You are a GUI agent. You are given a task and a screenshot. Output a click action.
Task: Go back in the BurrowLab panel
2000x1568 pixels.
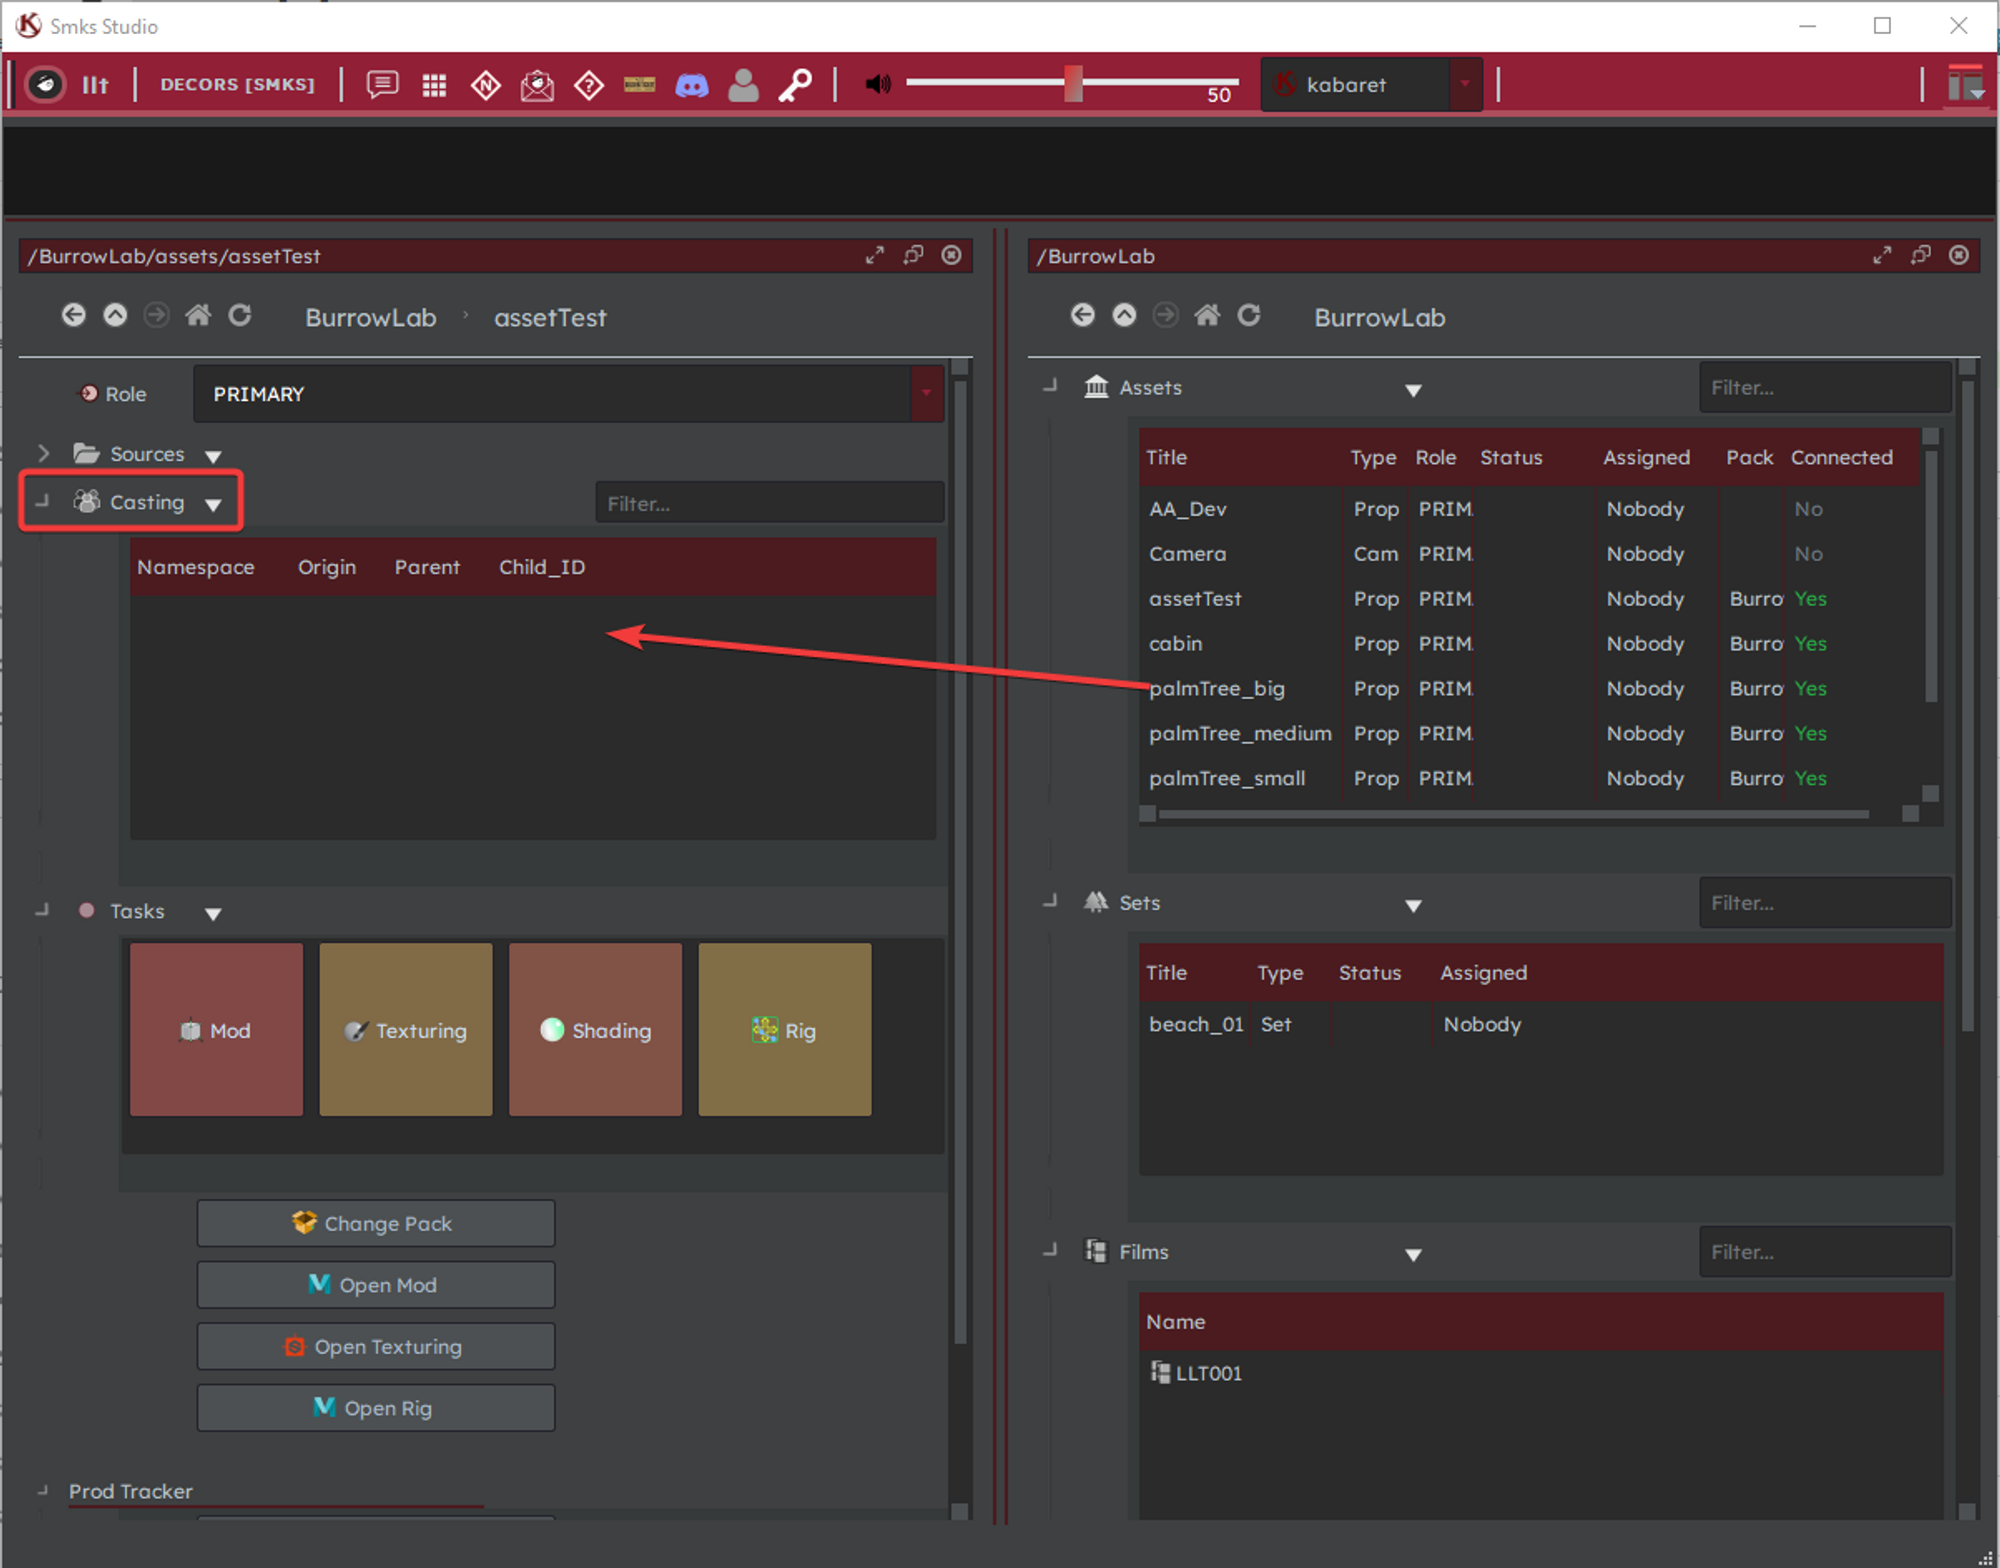click(x=1083, y=316)
